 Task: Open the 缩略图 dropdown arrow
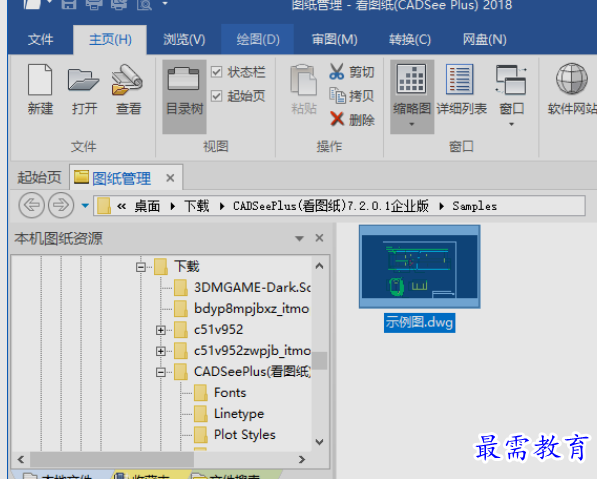tap(412, 124)
